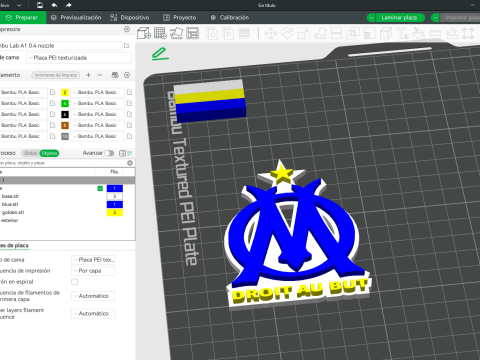Click the Auto orient toolbar icon
The height and width of the screenshot is (360, 480).
(176, 33)
